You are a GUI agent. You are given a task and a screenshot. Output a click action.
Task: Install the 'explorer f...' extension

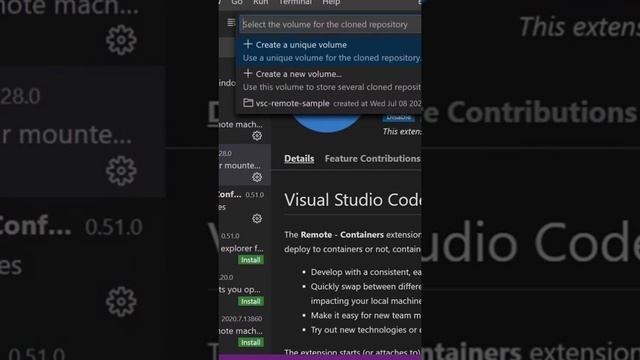(x=251, y=260)
